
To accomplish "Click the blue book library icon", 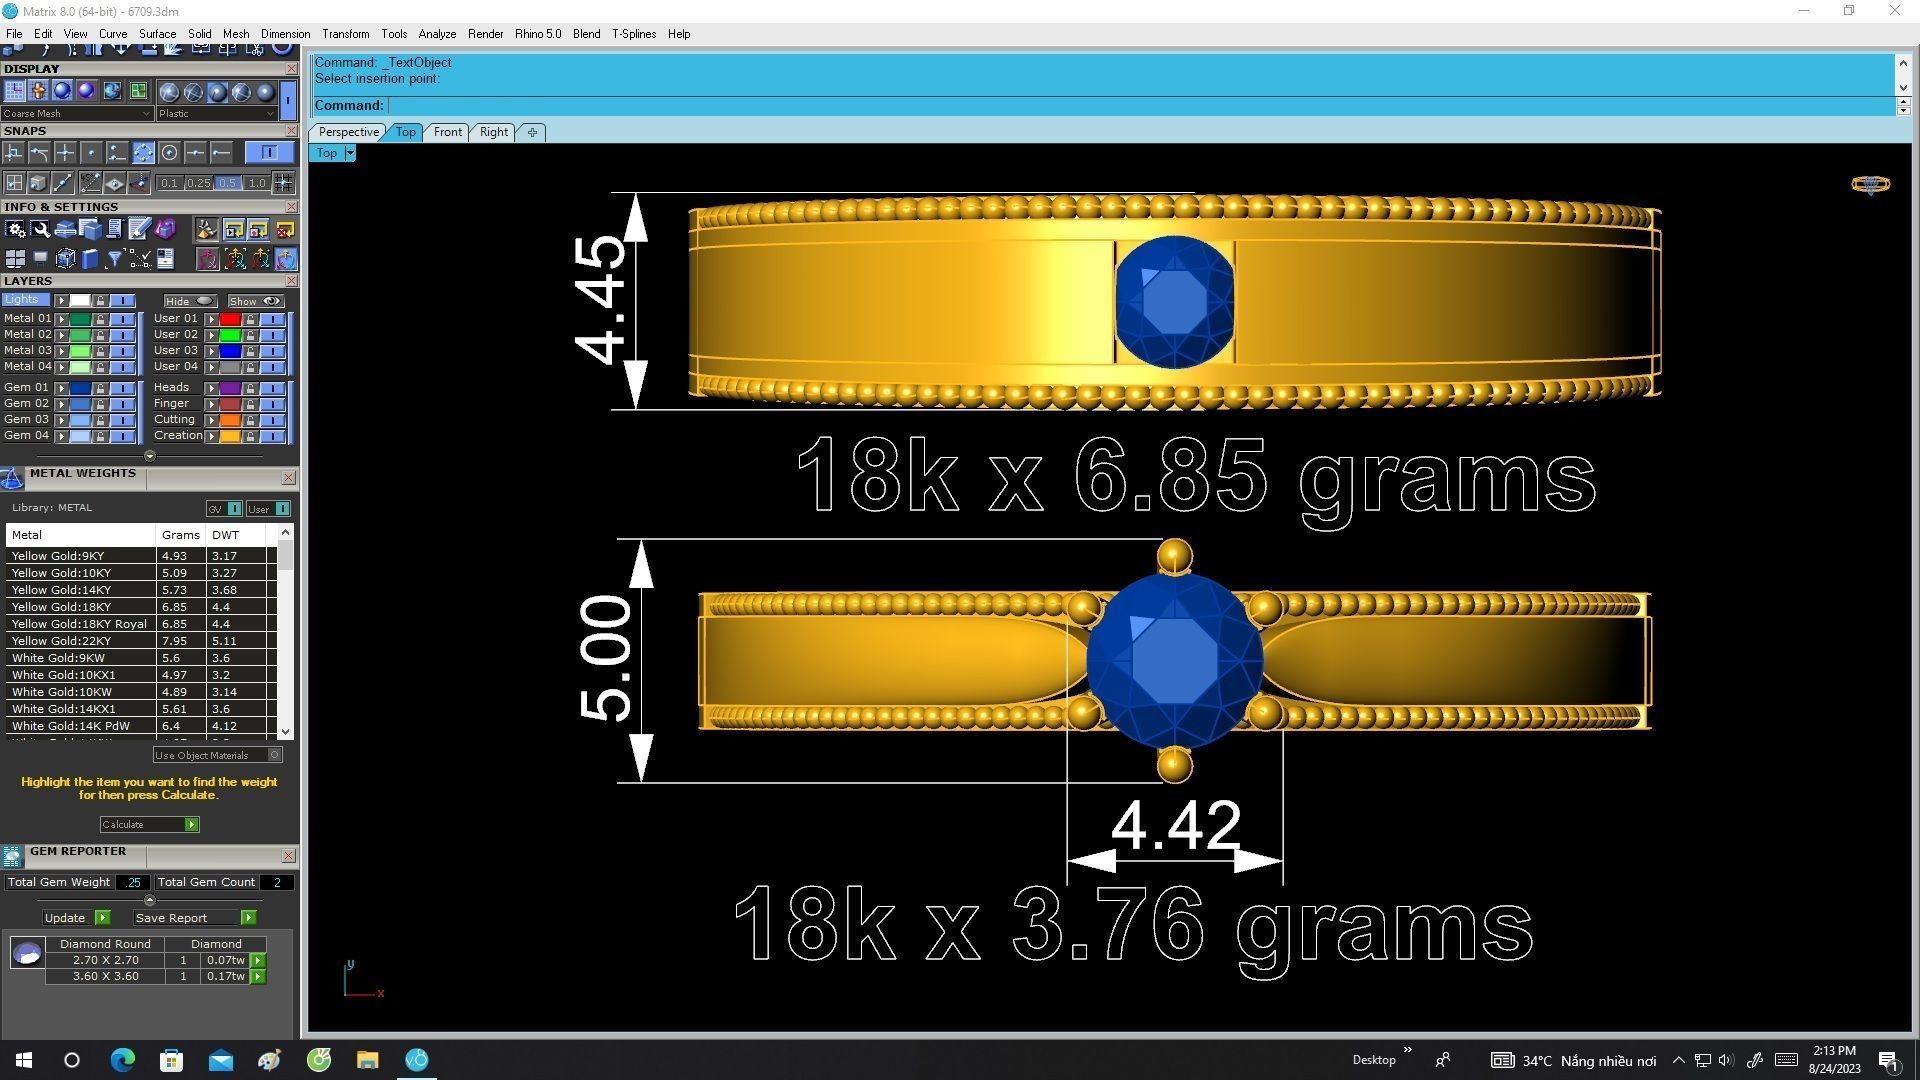I will tap(90, 260).
